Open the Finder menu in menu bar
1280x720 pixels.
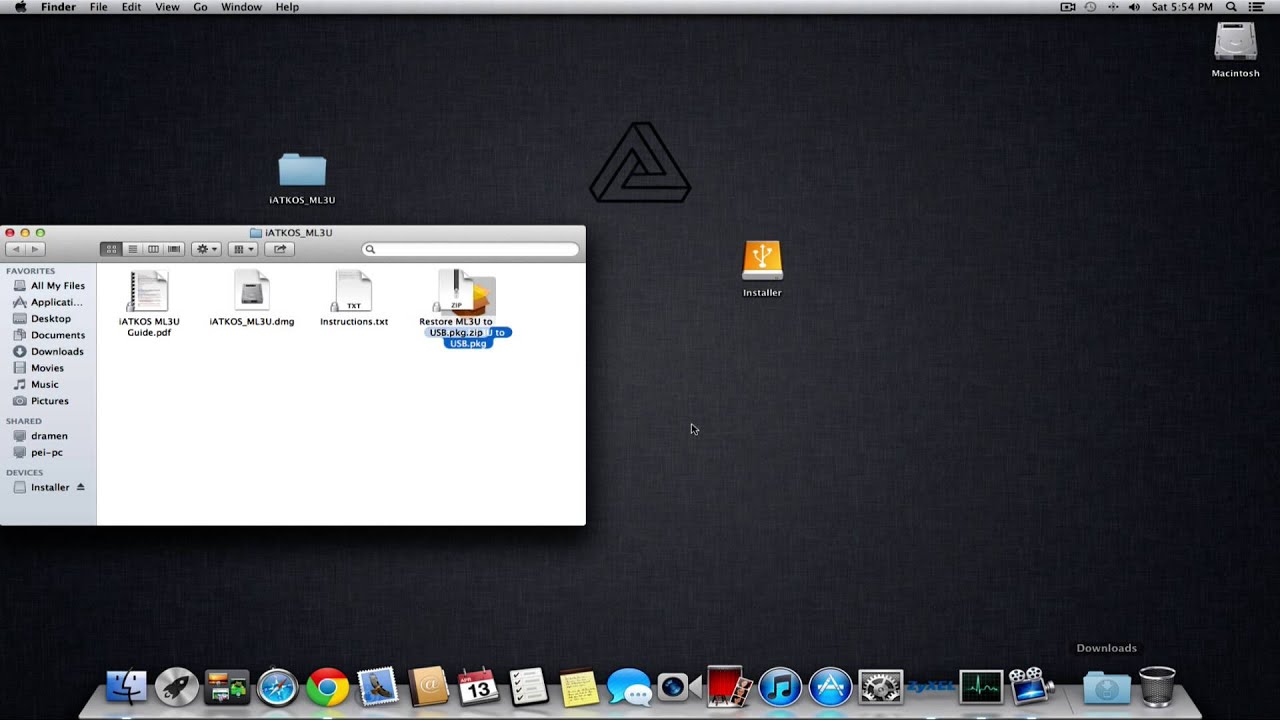(58, 7)
